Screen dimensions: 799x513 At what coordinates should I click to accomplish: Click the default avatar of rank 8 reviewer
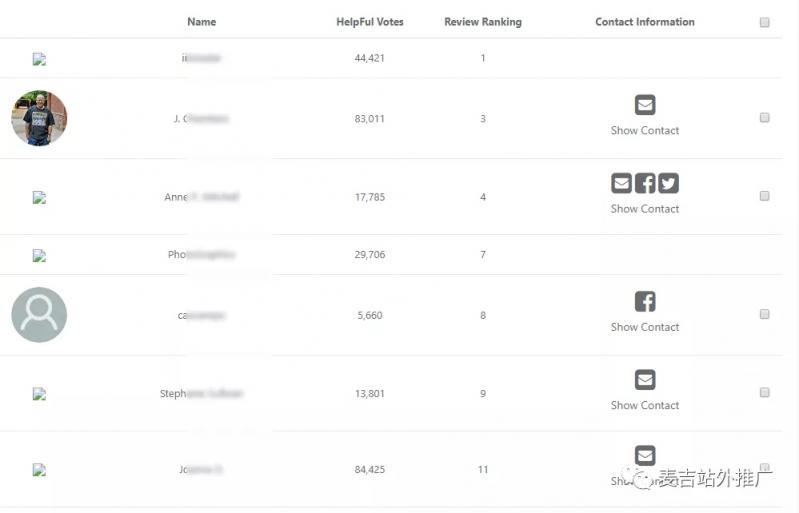[39, 315]
